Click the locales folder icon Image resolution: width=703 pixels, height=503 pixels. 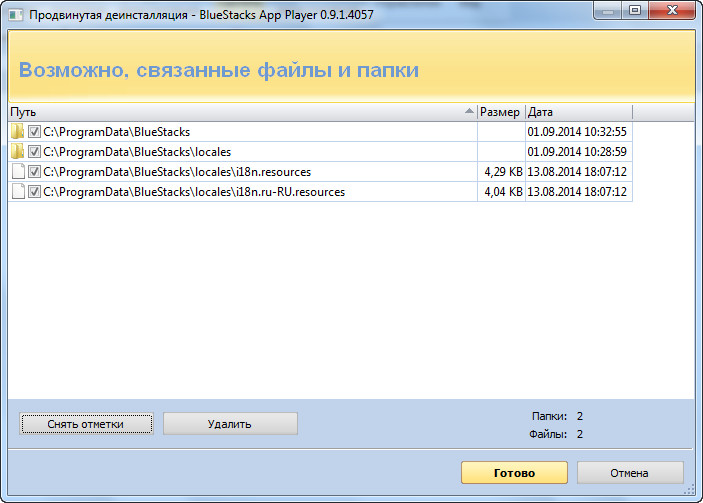pyautogui.click(x=17, y=152)
